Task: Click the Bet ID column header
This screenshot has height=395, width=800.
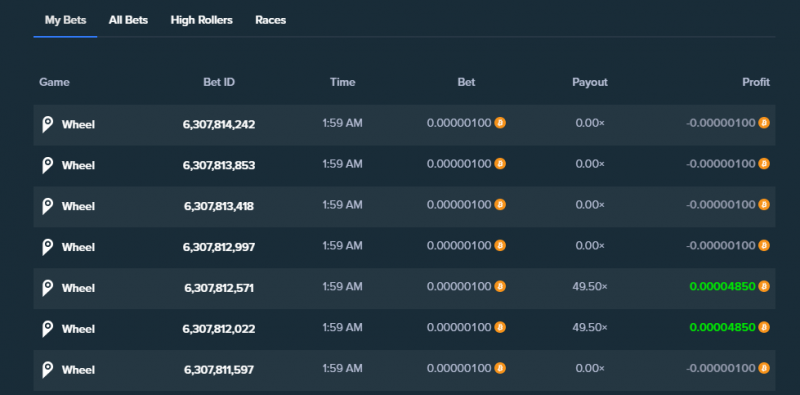Action: click(219, 82)
